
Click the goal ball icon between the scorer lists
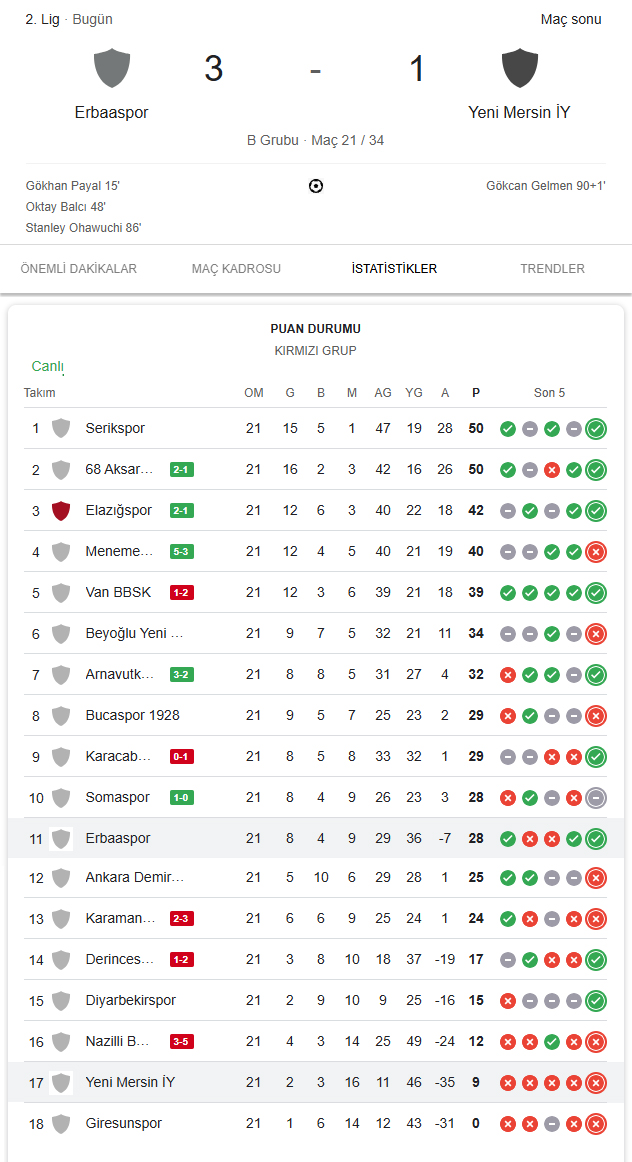tap(316, 186)
